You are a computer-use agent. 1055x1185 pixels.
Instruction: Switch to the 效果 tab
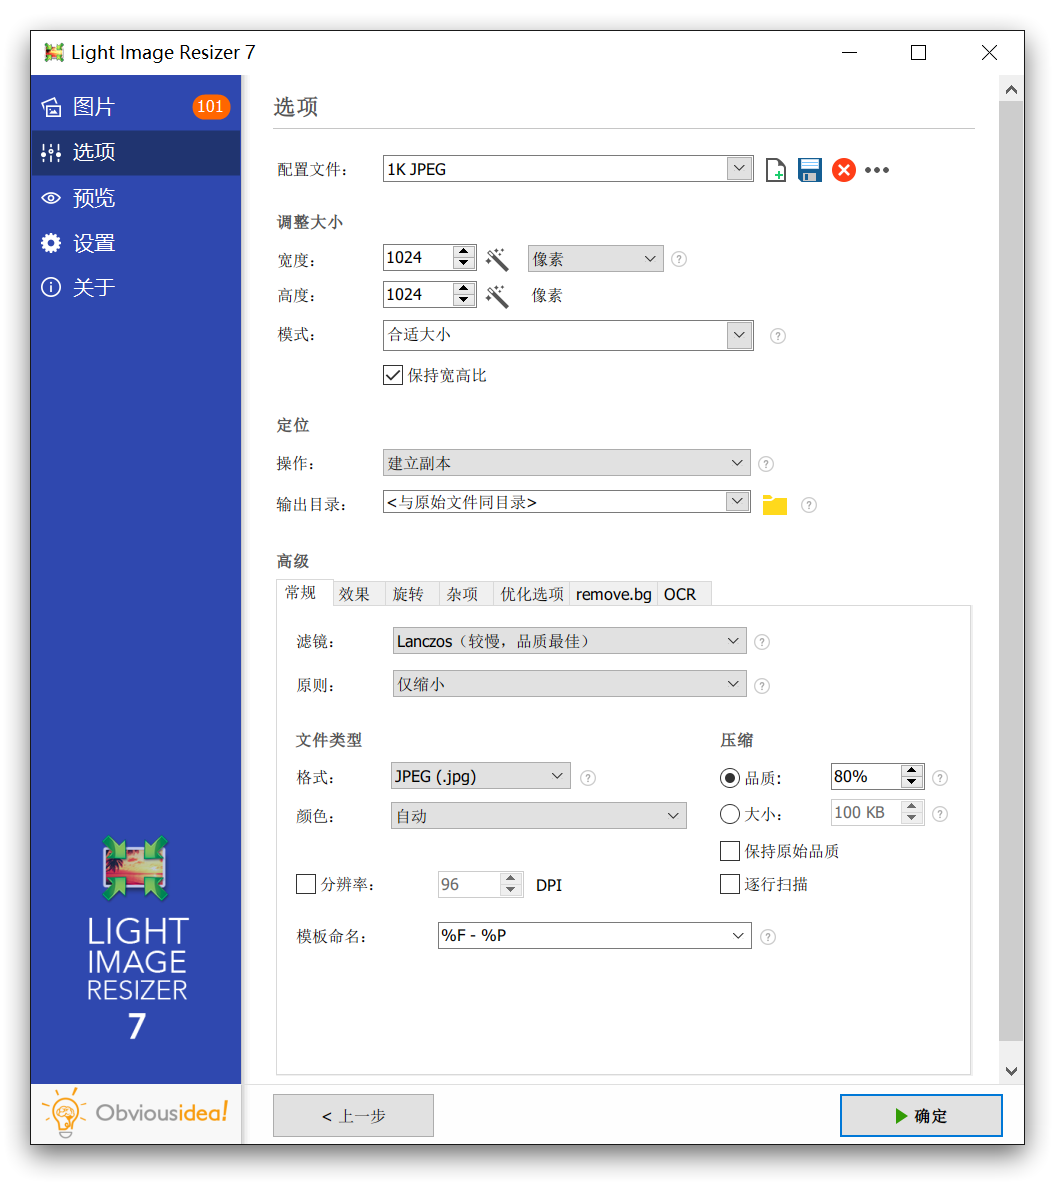coord(354,594)
